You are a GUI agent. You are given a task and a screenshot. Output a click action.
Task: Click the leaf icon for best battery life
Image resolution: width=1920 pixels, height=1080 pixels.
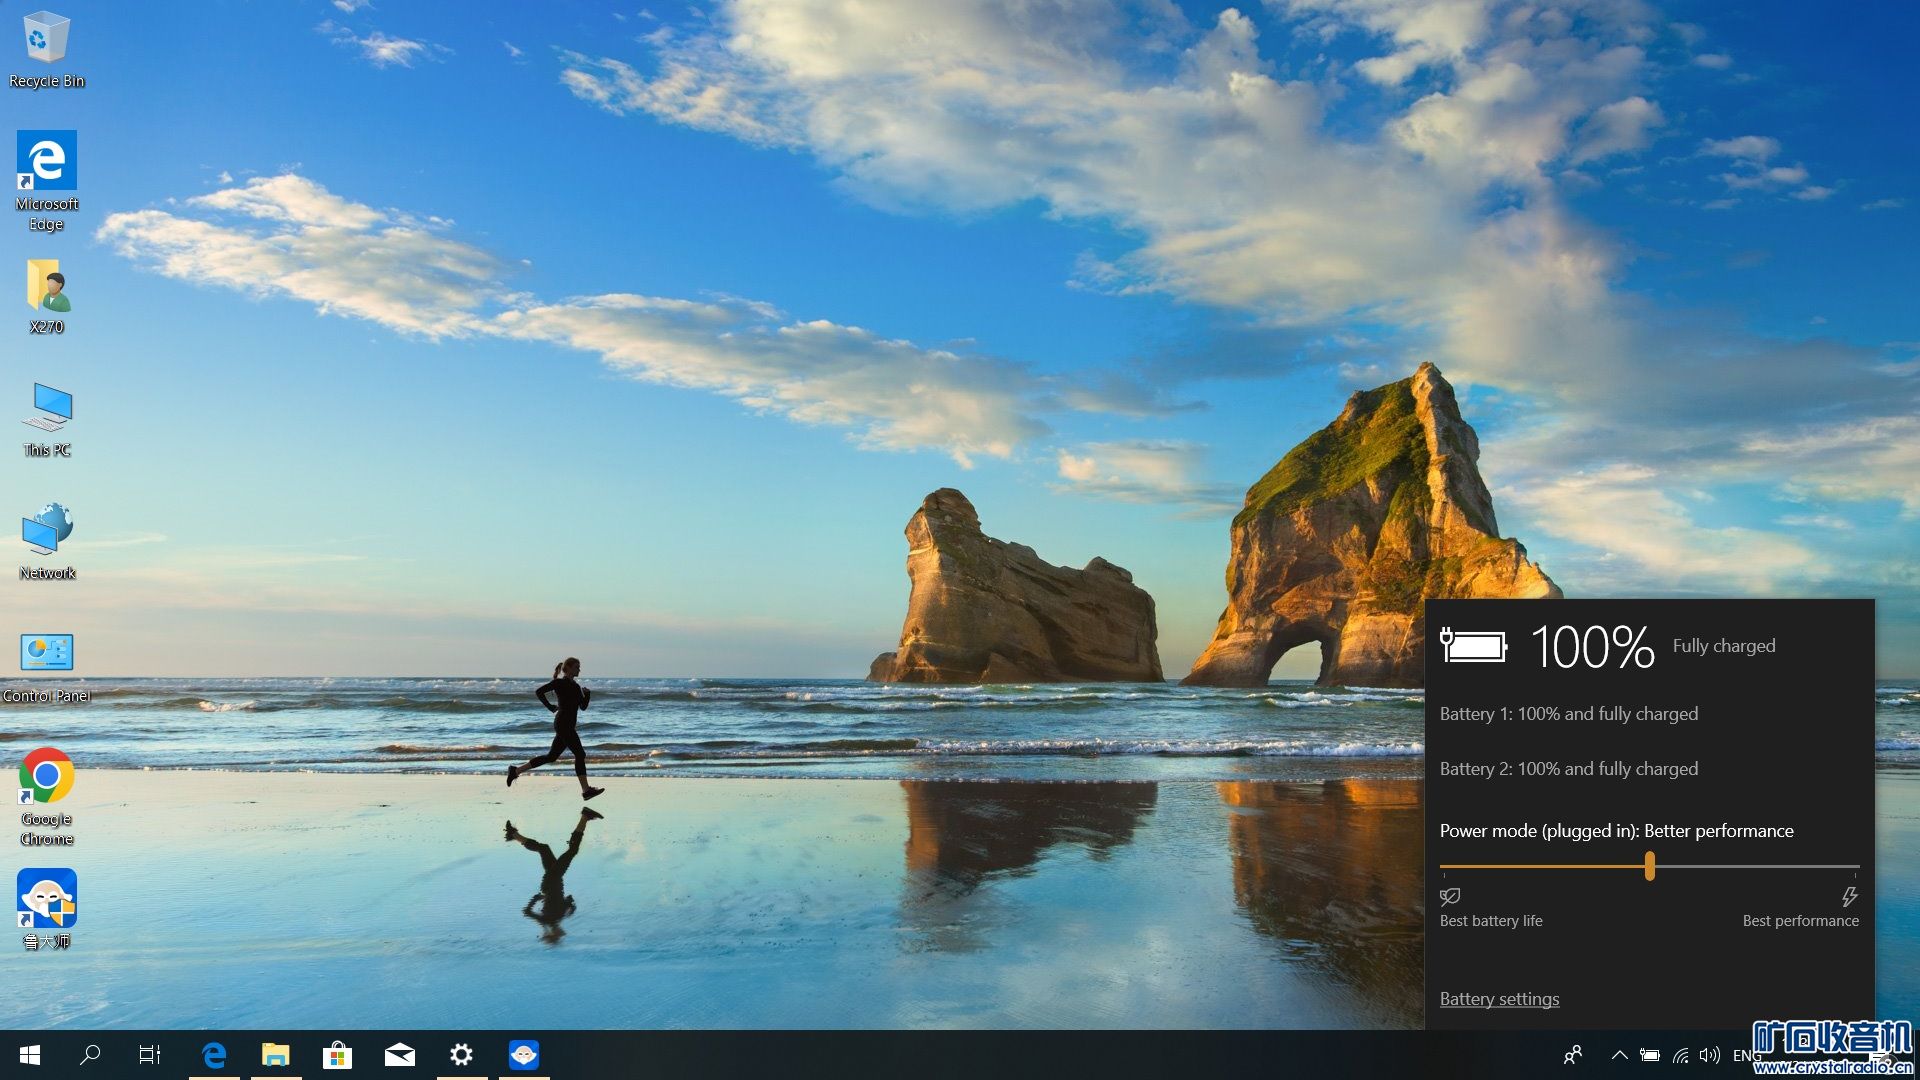[1450, 896]
